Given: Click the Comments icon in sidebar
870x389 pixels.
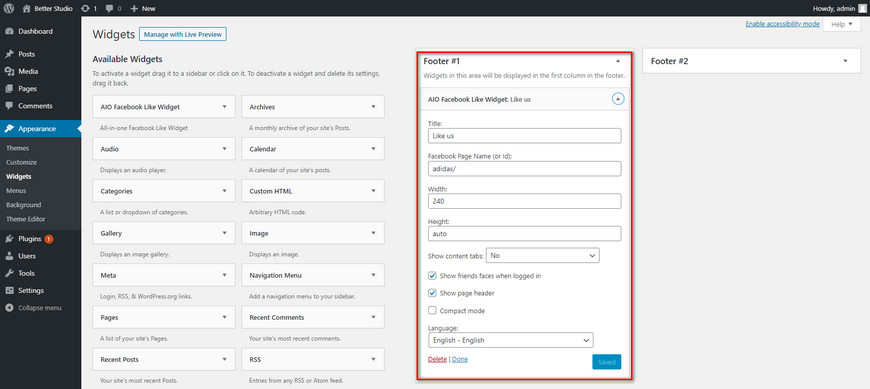Looking at the screenshot, I should 9,106.
